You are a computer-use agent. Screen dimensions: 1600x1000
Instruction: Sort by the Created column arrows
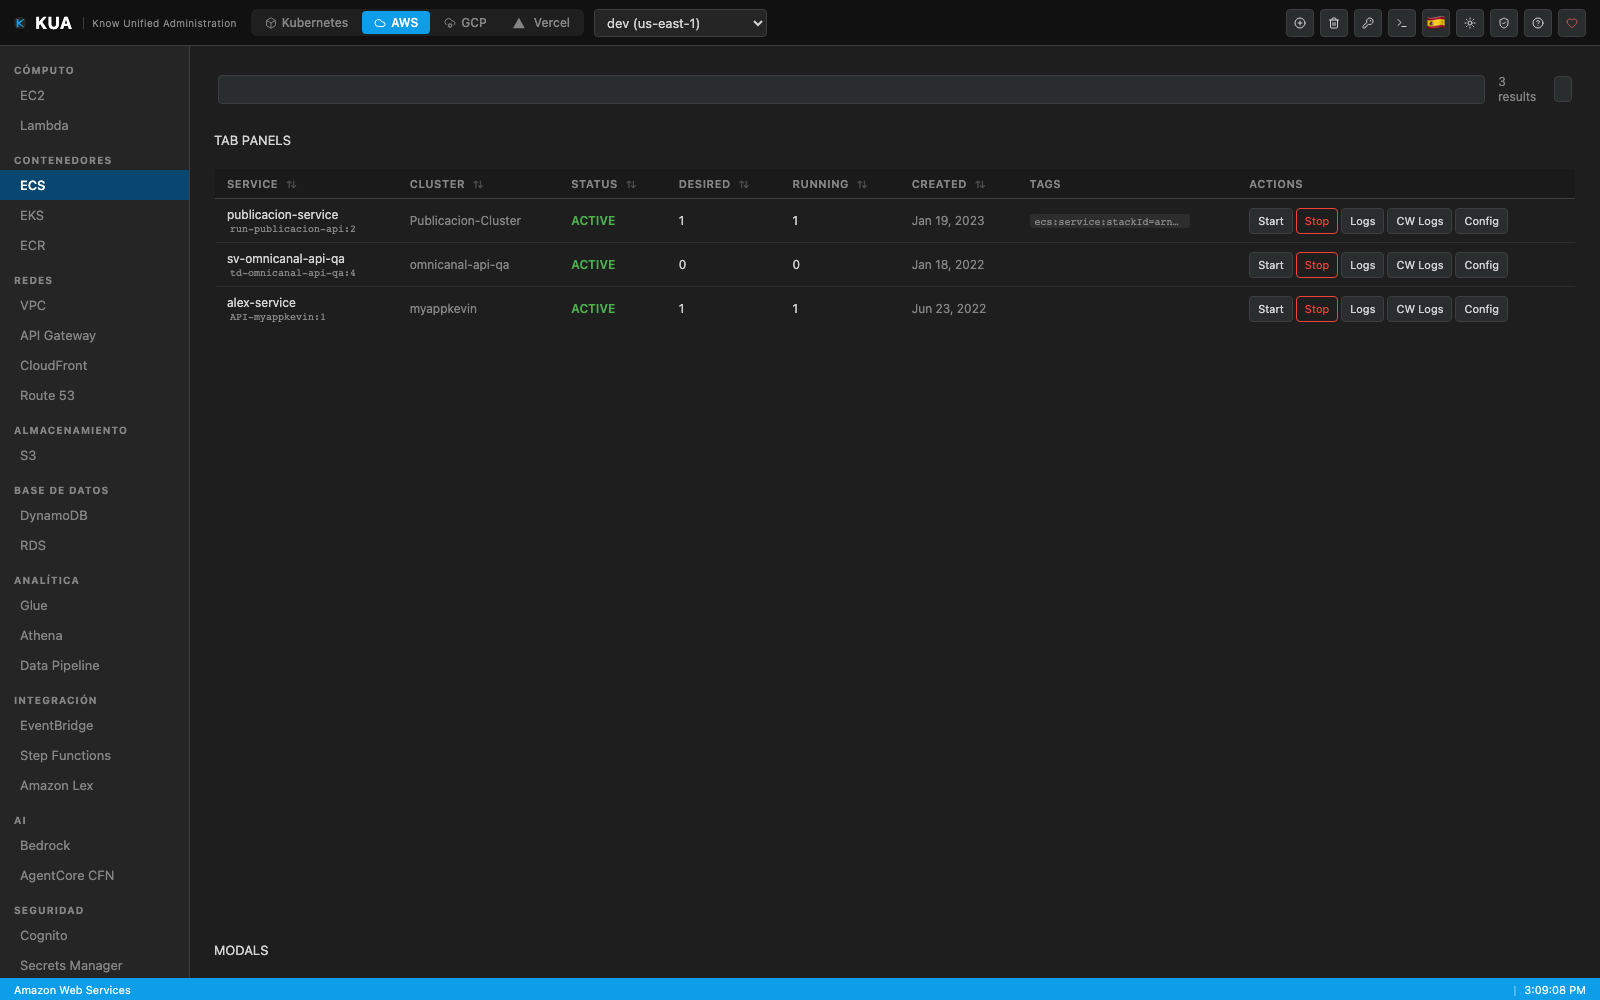coord(980,185)
